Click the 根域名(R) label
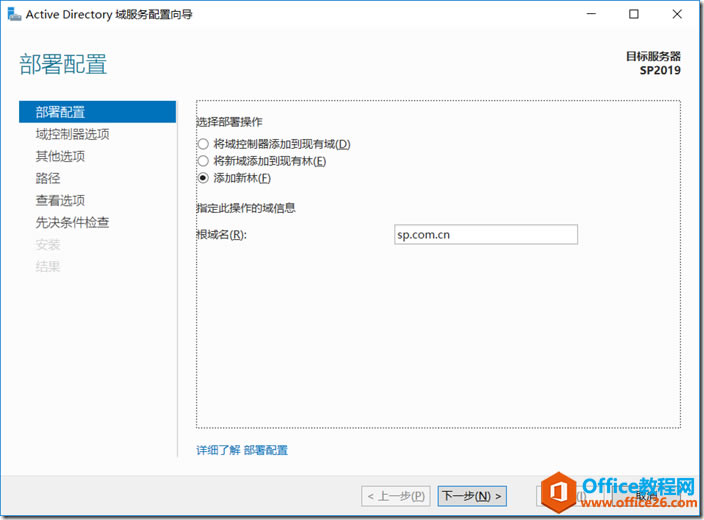The height and width of the screenshot is (520, 704). coord(222,234)
